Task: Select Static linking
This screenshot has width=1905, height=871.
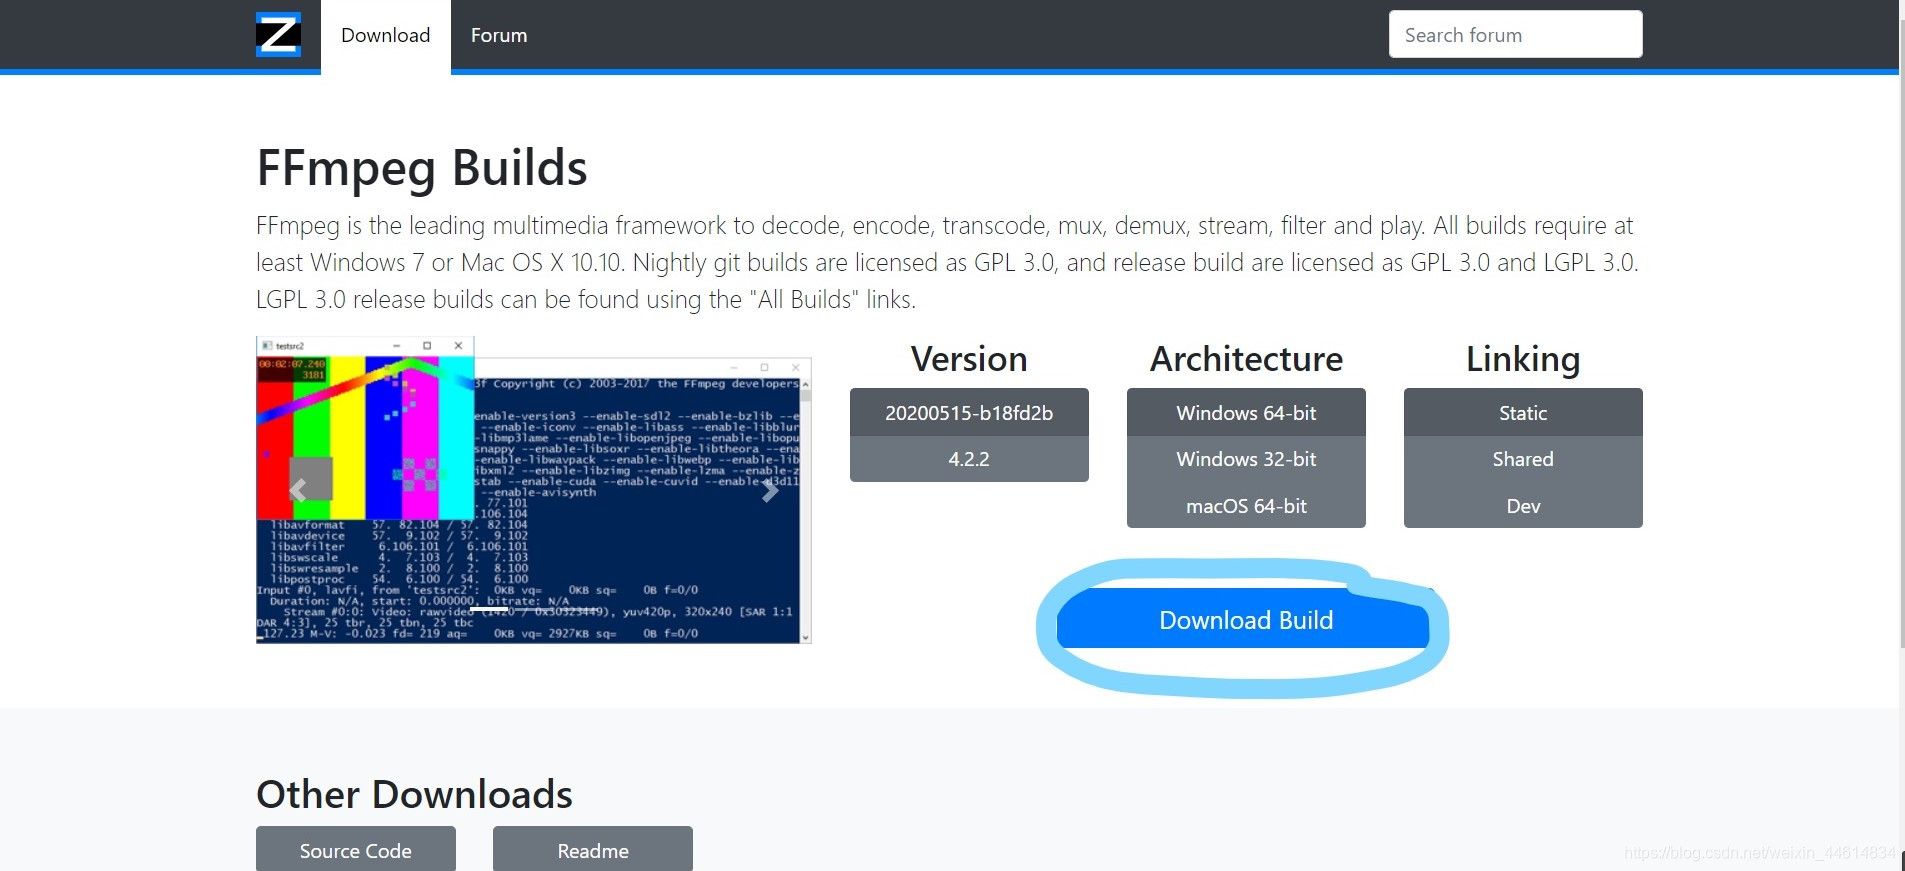Action: pos(1523,412)
